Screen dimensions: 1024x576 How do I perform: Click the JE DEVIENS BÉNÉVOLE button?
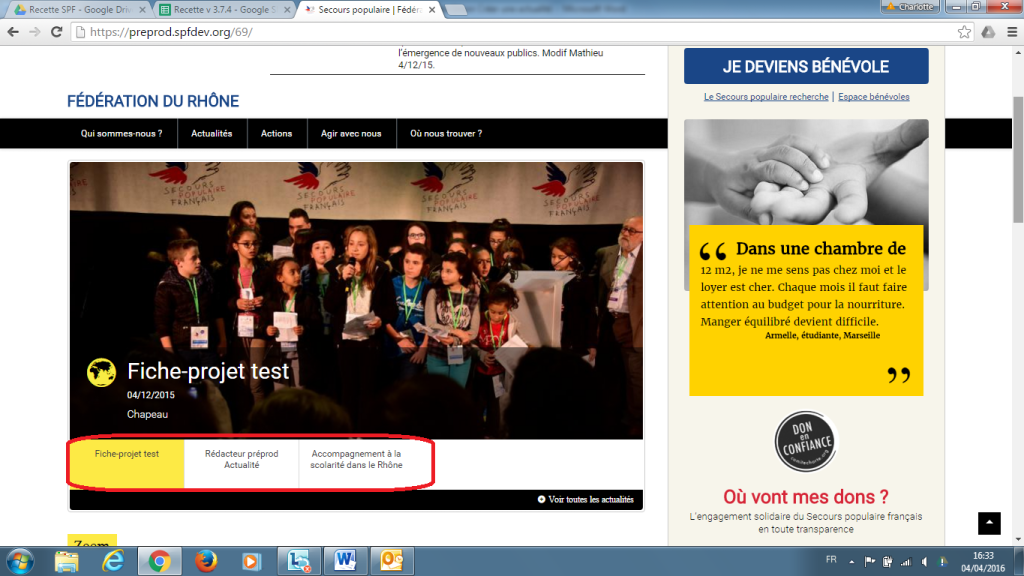tap(806, 66)
